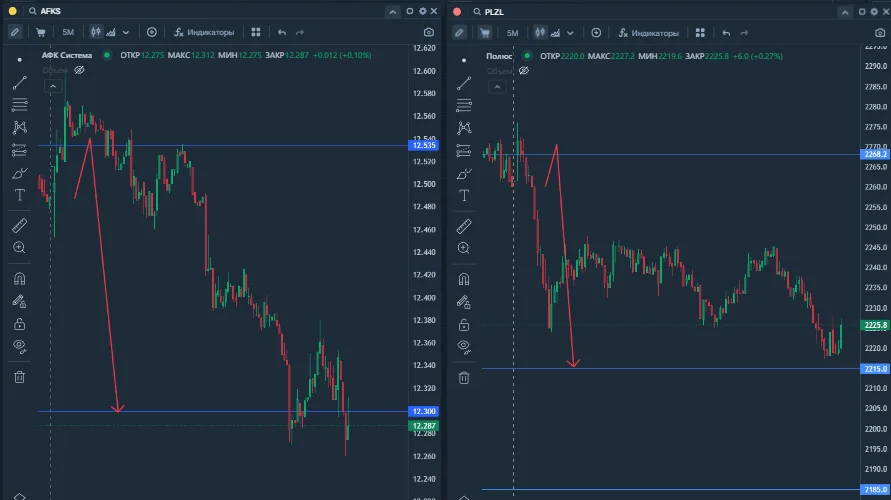The image size is (891, 500).
Task: Expand chart type dropdown in AFKS toolbar
Action: pyautogui.click(x=126, y=33)
